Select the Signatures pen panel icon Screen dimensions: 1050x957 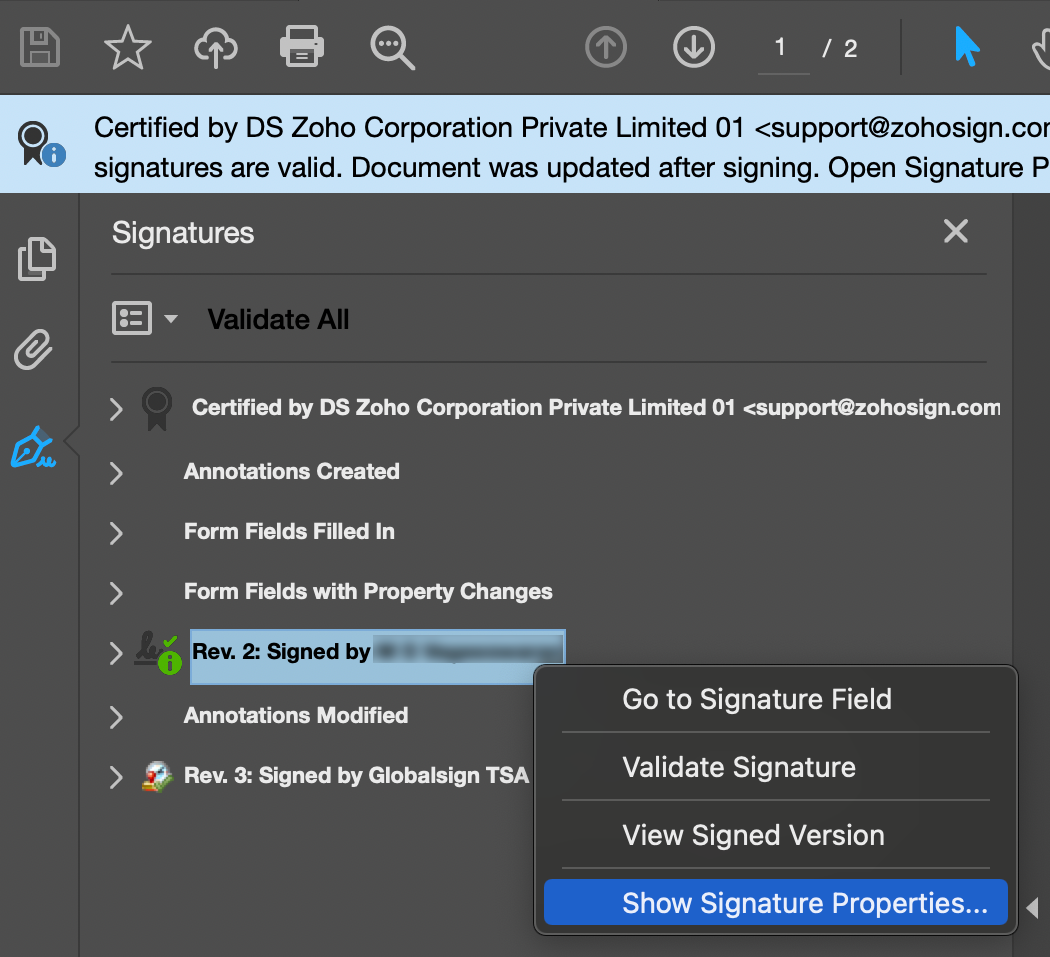click(x=33, y=447)
